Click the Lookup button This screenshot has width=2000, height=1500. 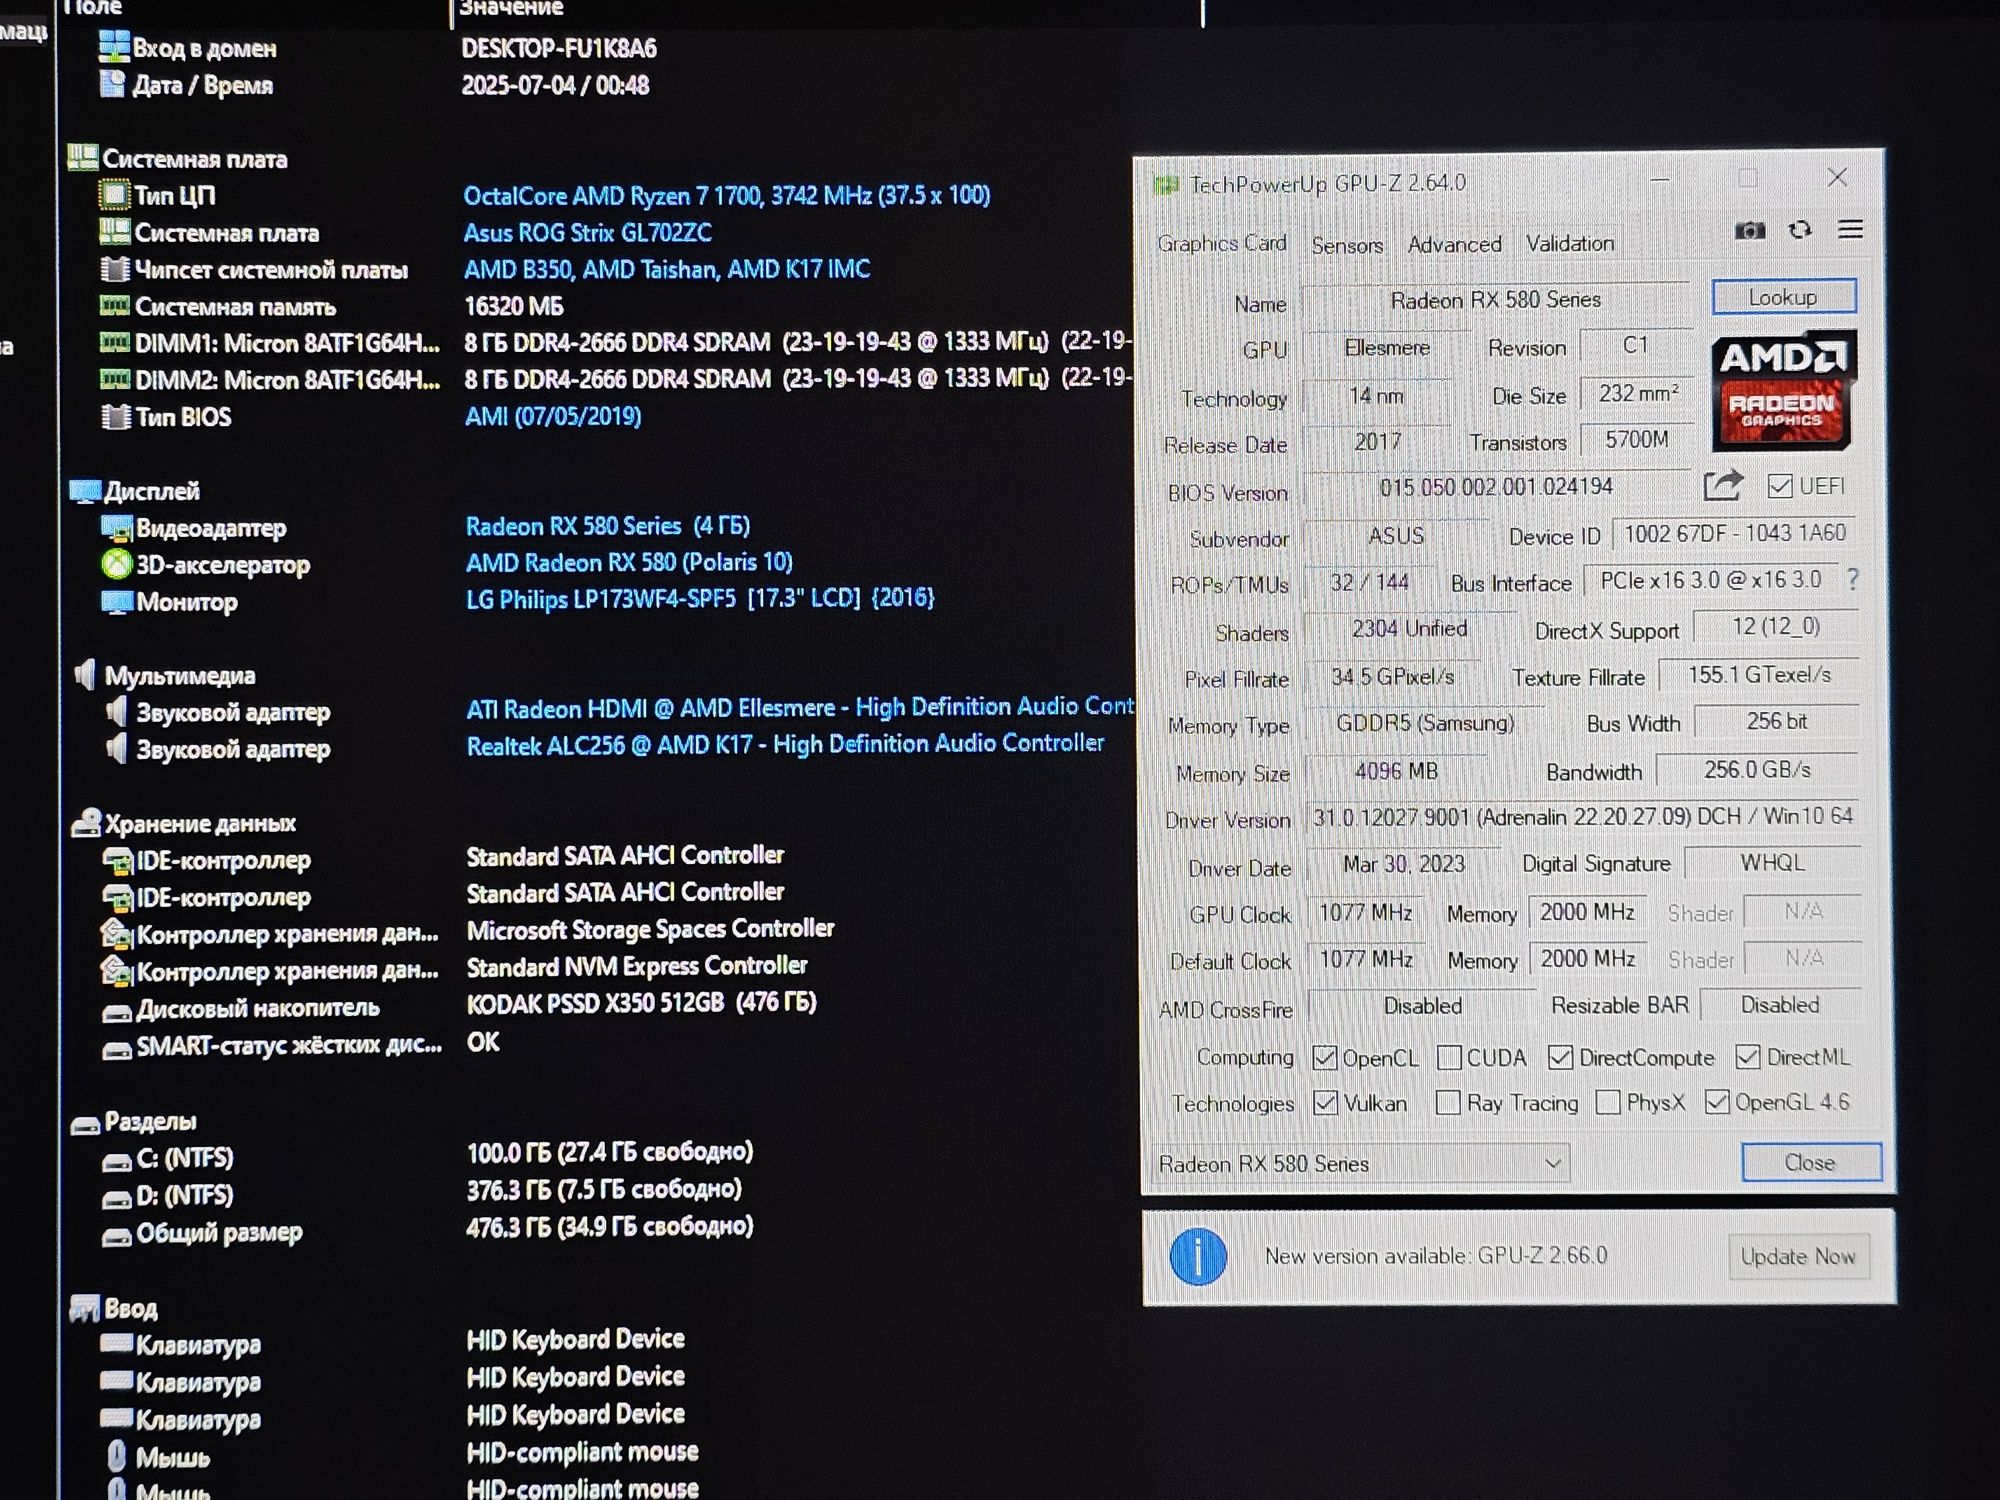coord(1783,297)
